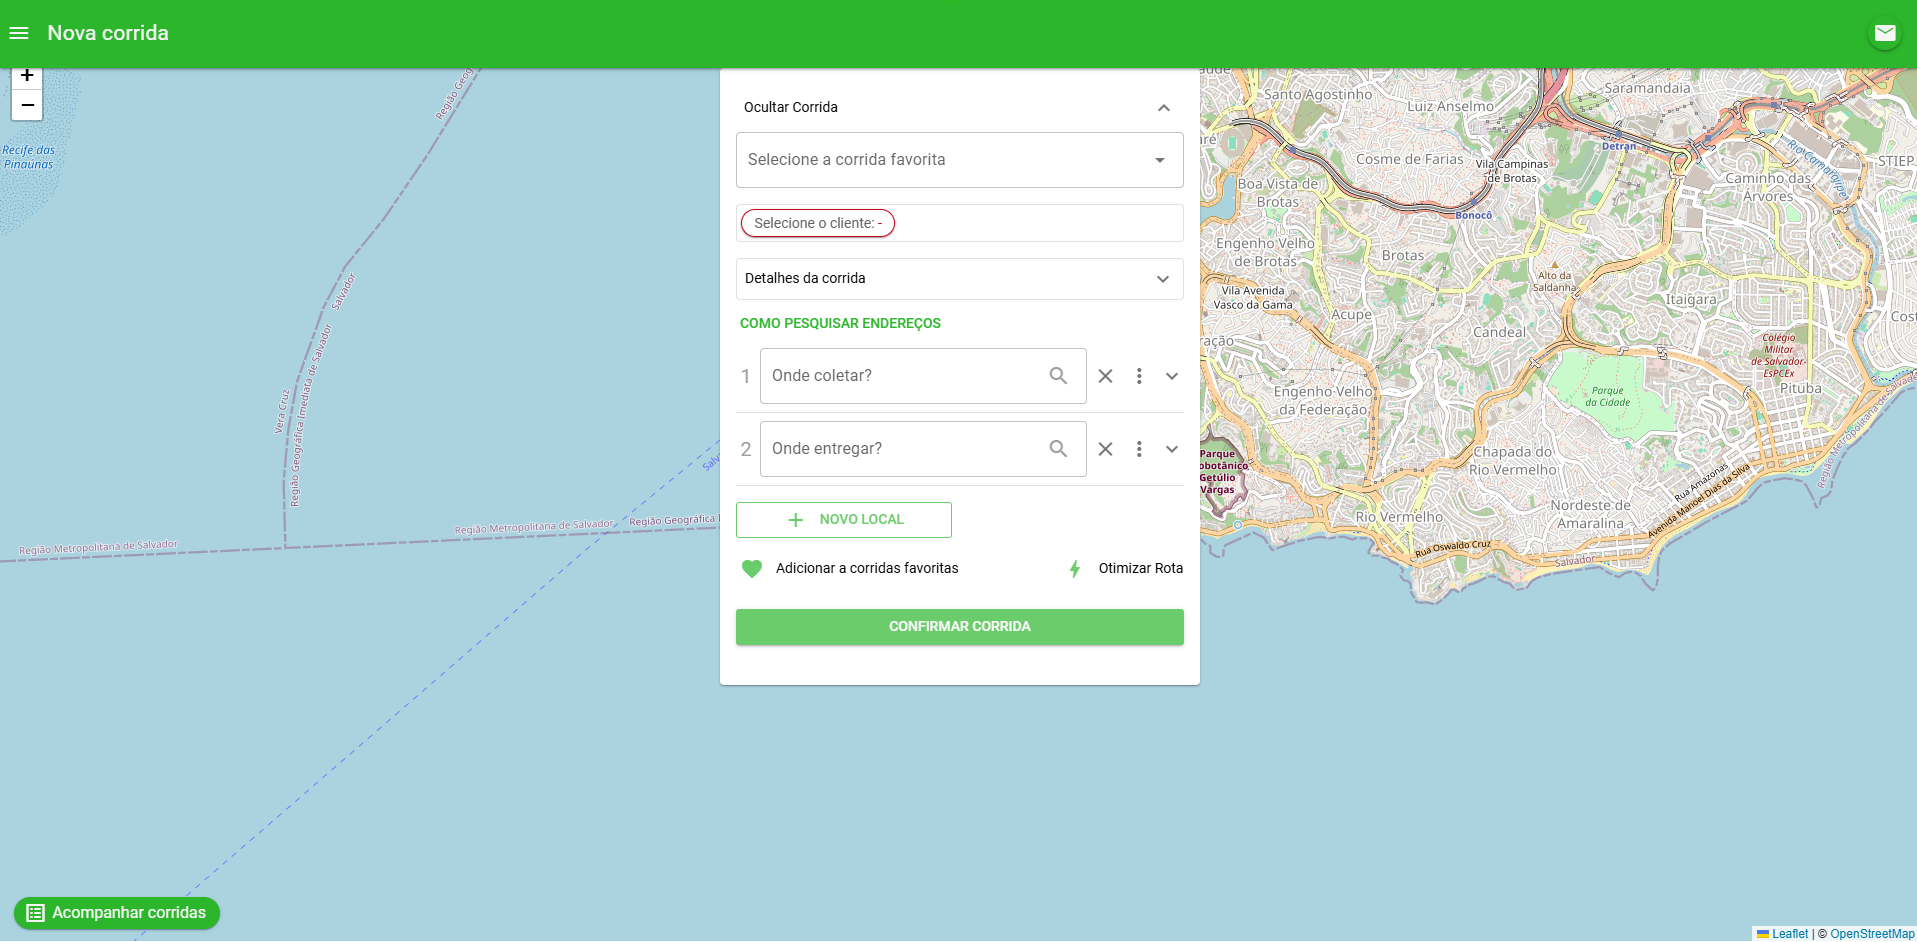Click the Rio Vermelho map label
Viewport: 1917px width, 942px height.
point(1399,517)
